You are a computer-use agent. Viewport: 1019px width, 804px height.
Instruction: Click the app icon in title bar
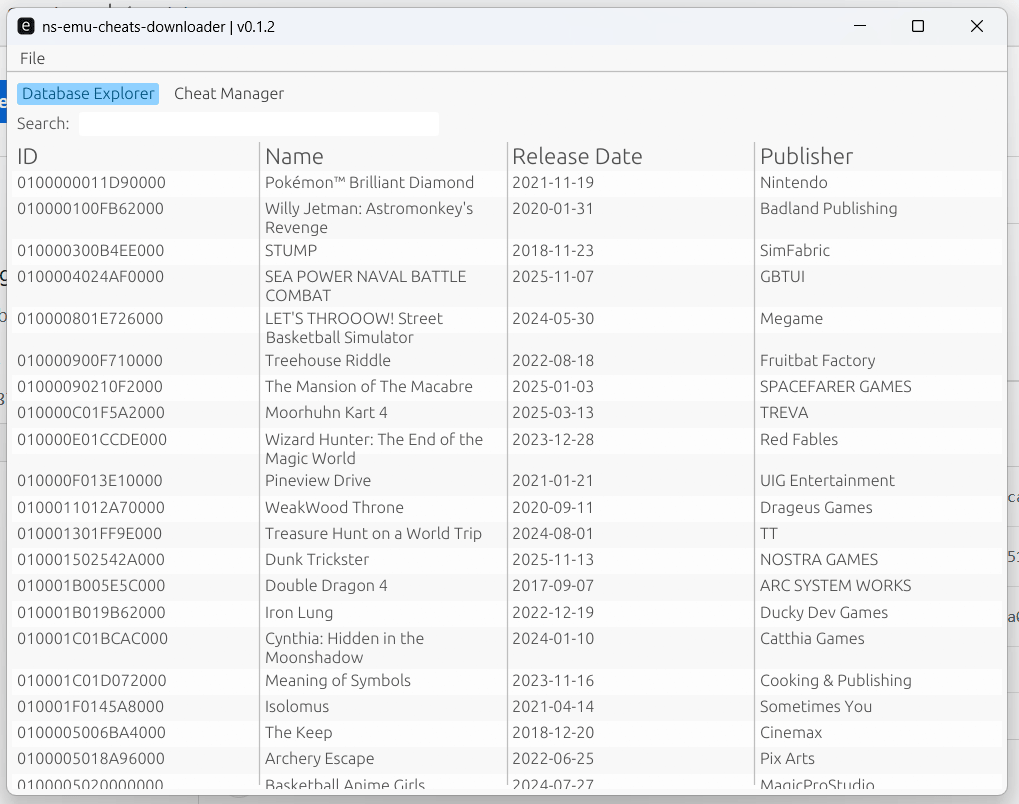click(25, 27)
